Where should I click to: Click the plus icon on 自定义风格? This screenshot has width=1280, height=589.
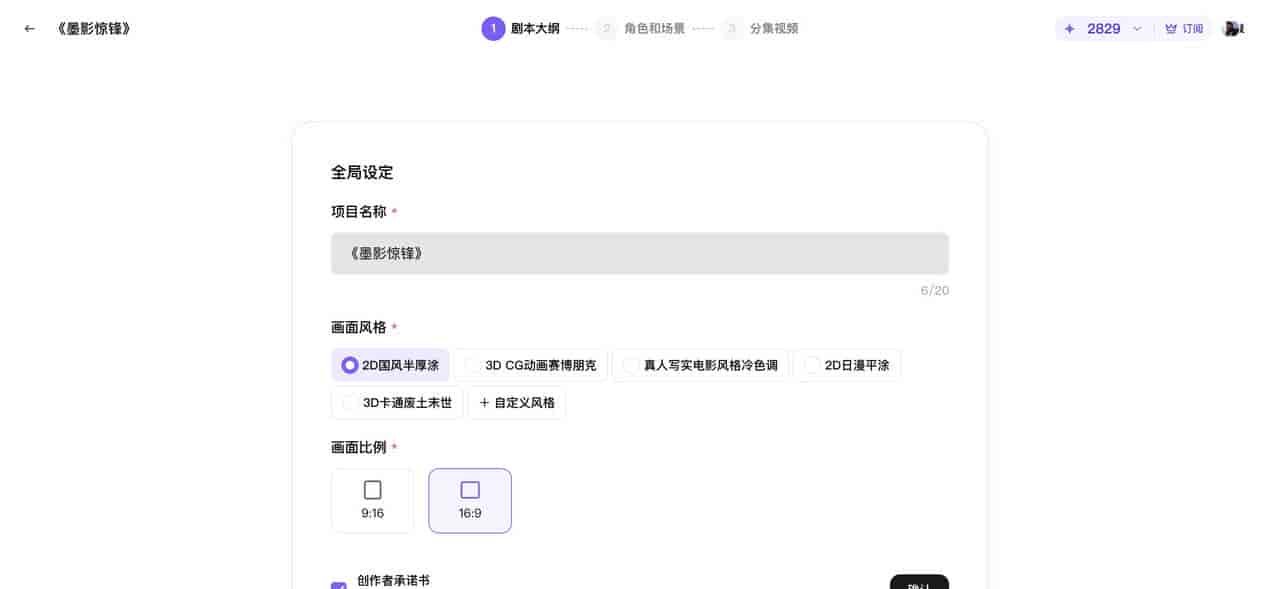486,403
